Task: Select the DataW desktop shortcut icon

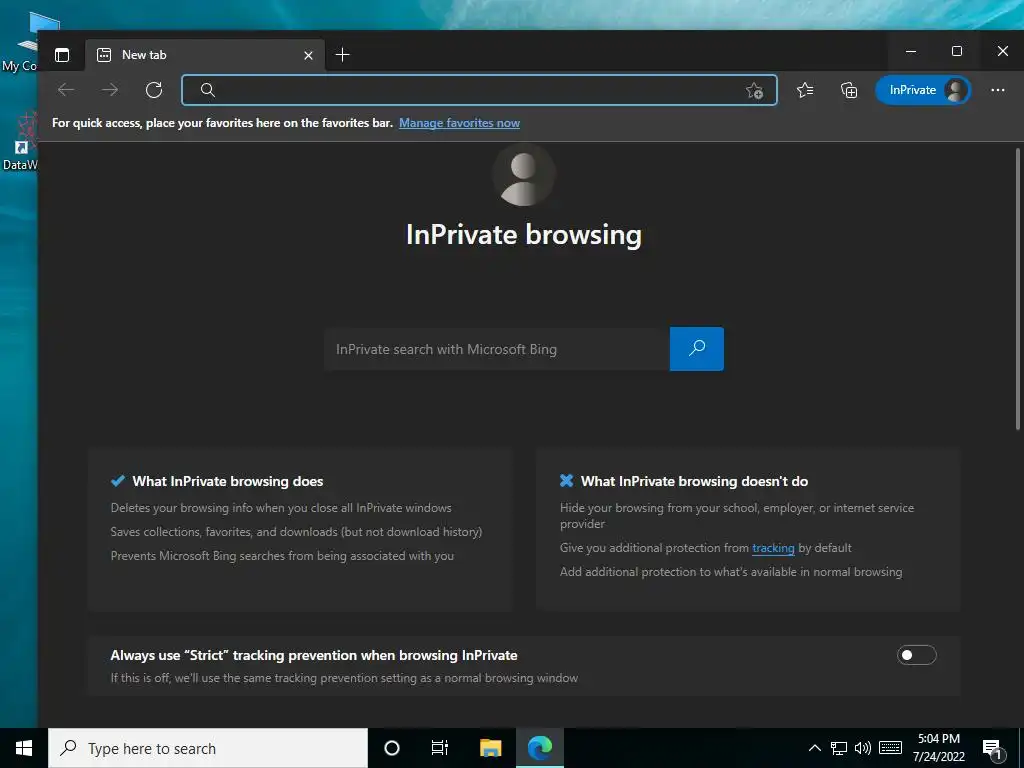Action: coord(20,142)
